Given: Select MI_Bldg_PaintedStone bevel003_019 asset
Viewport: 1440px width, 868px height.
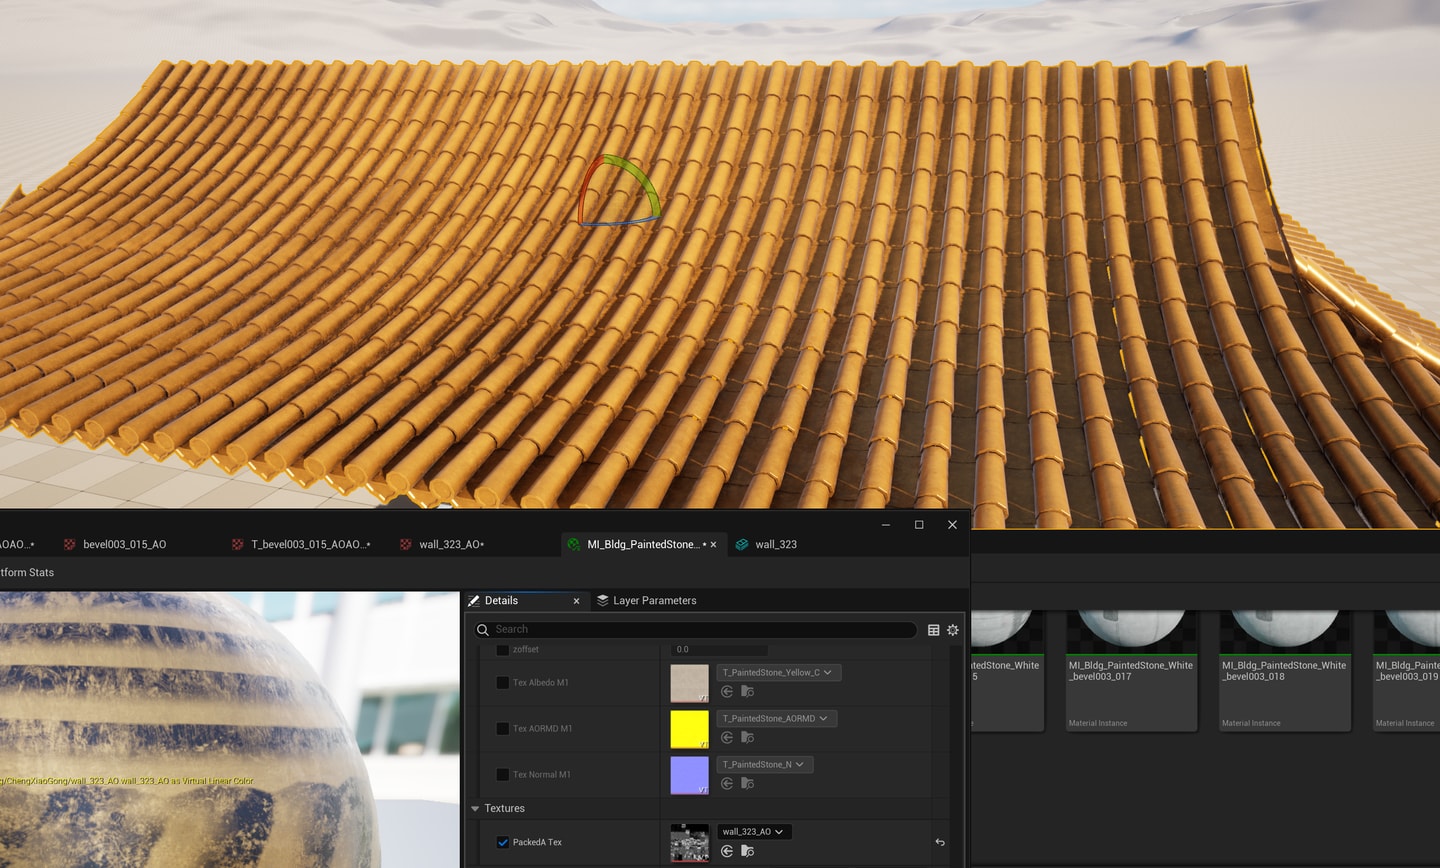Looking at the screenshot, I should click(x=1406, y=671).
